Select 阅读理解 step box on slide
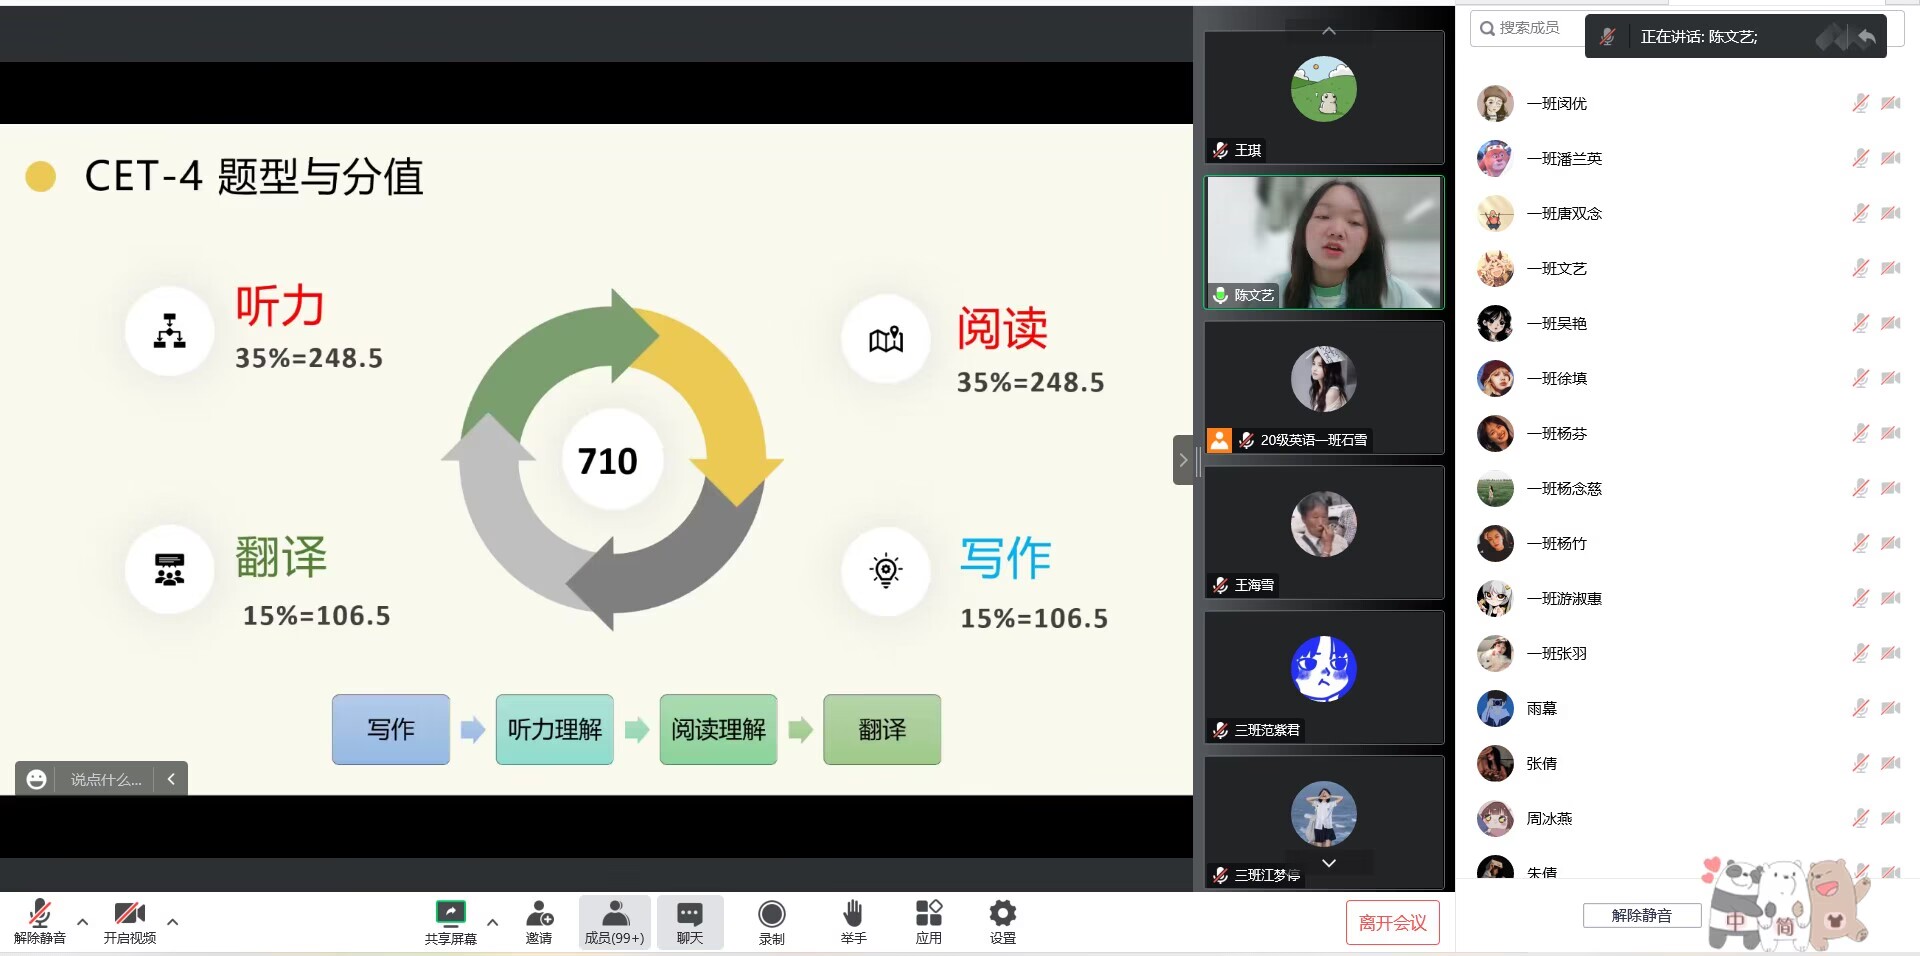Screen dimensions: 1920x956 tap(718, 729)
